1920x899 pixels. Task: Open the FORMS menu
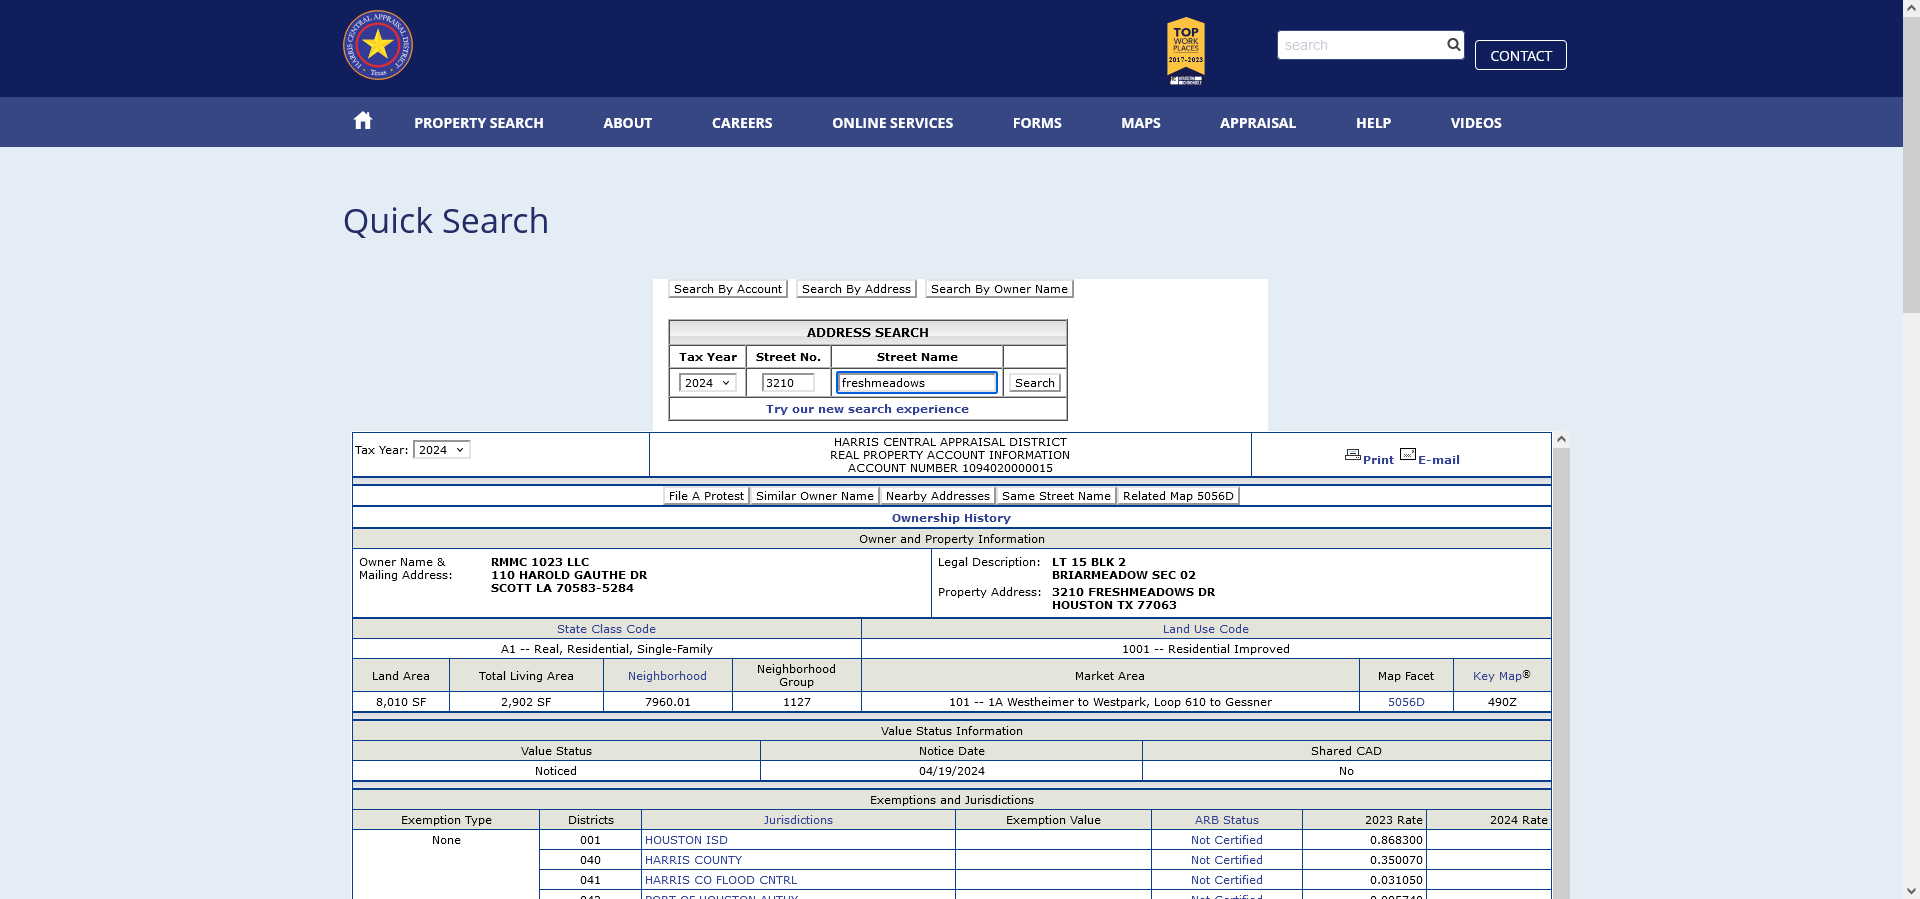[x=1037, y=123]
